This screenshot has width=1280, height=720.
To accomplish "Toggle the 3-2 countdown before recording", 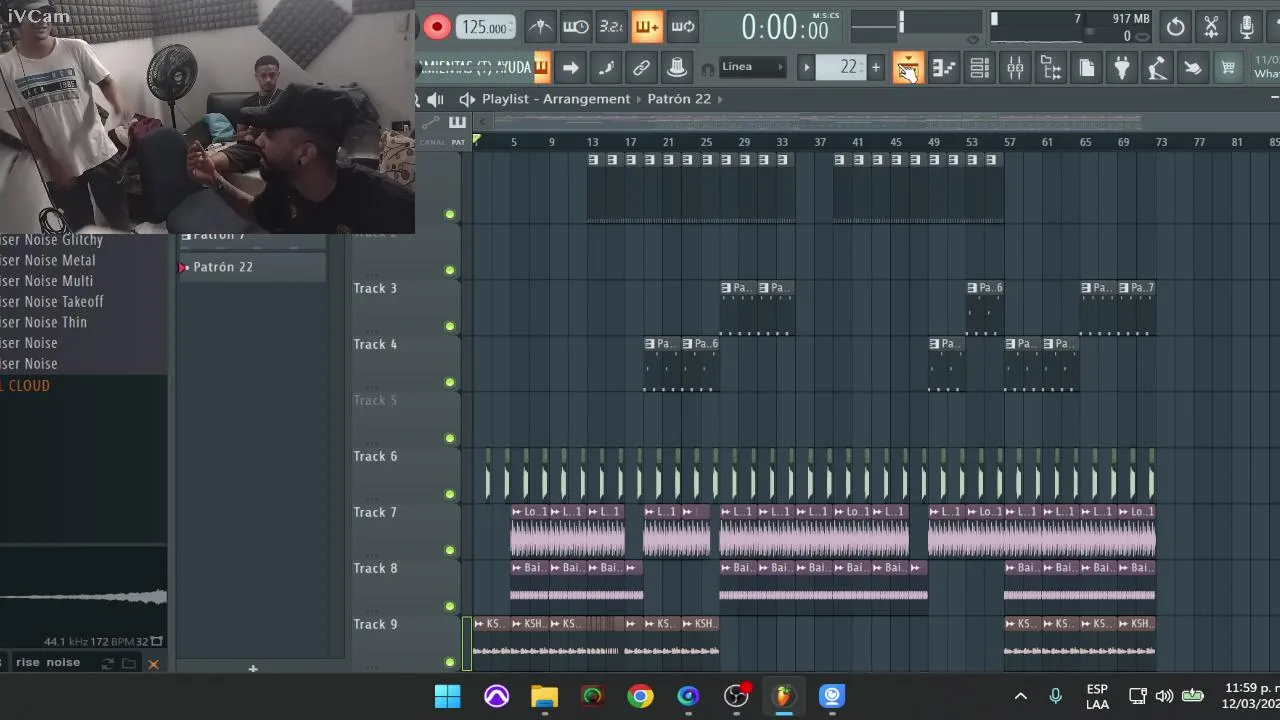I will (611, 27).
